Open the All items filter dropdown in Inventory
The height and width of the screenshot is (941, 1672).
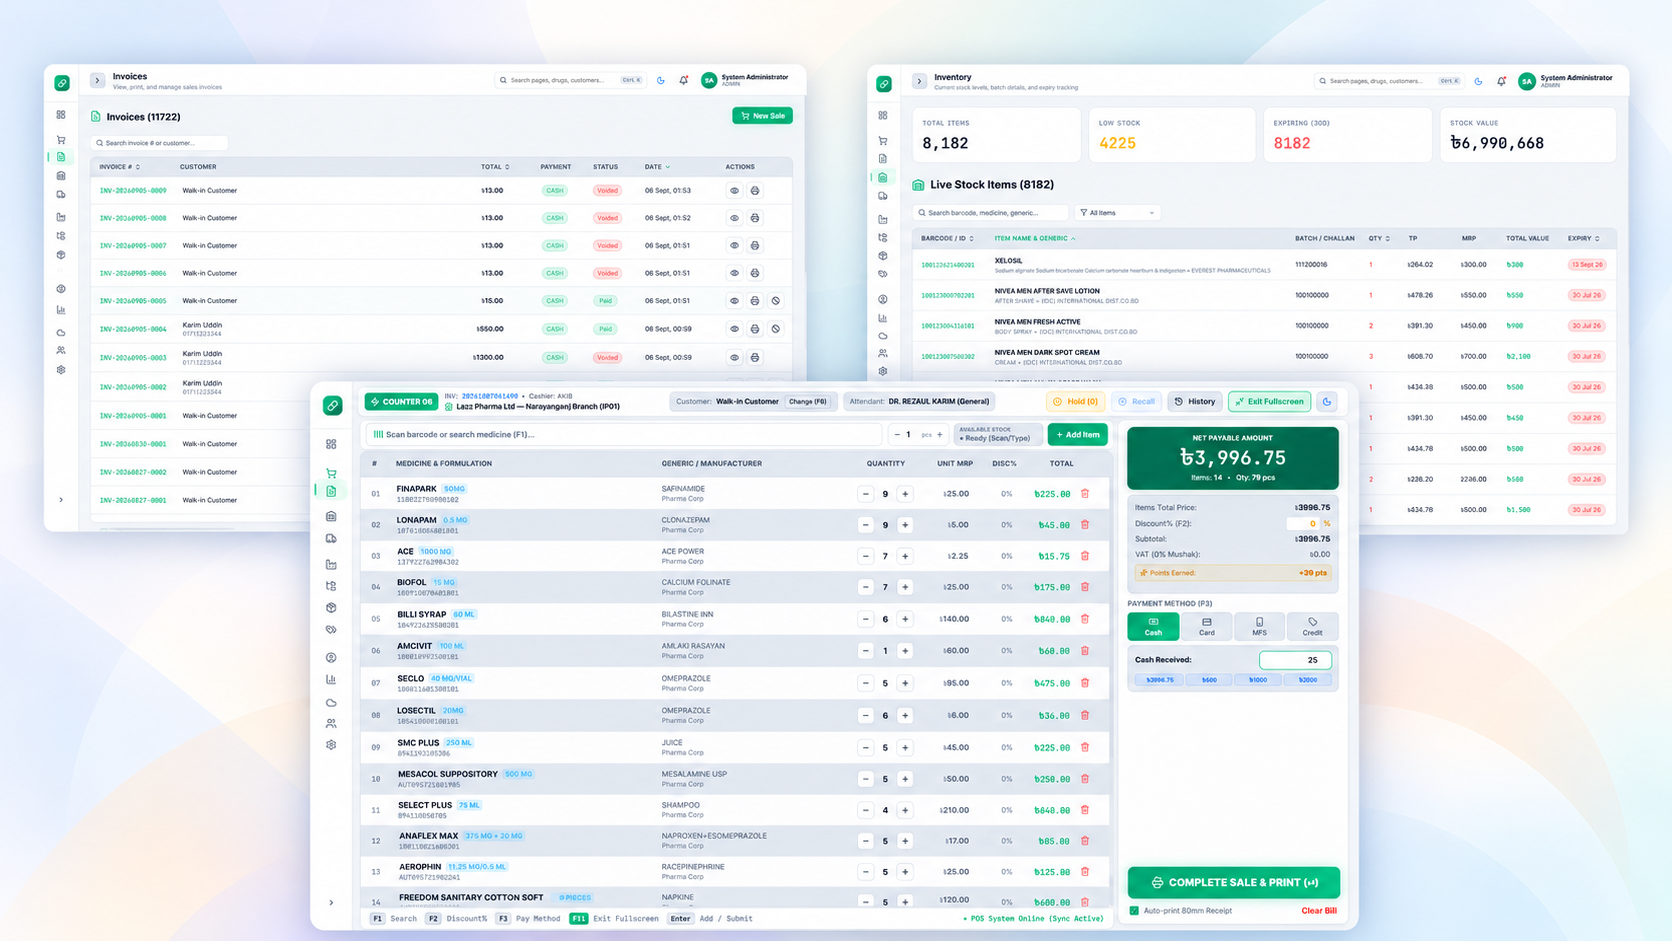coord(1118,213)
